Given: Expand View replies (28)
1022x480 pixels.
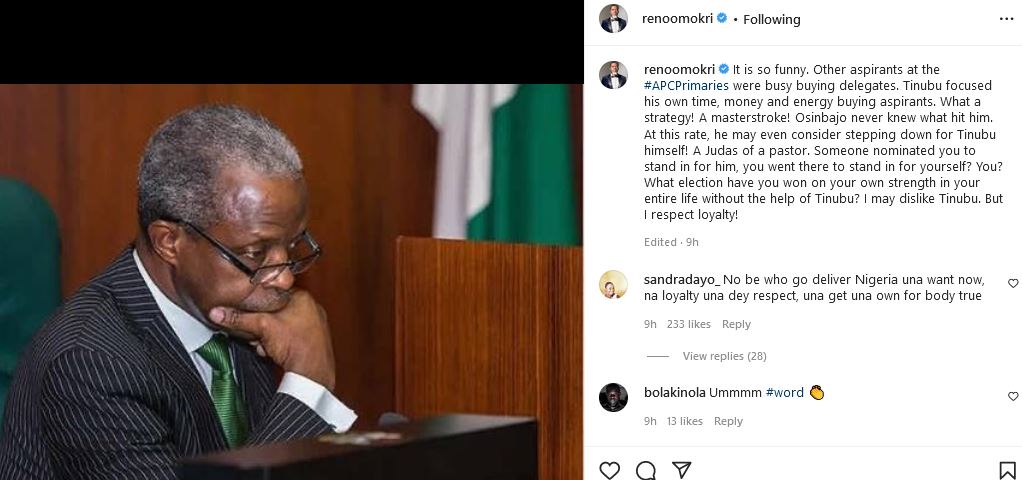Looking at the screenshot, I should coord(724,356).
